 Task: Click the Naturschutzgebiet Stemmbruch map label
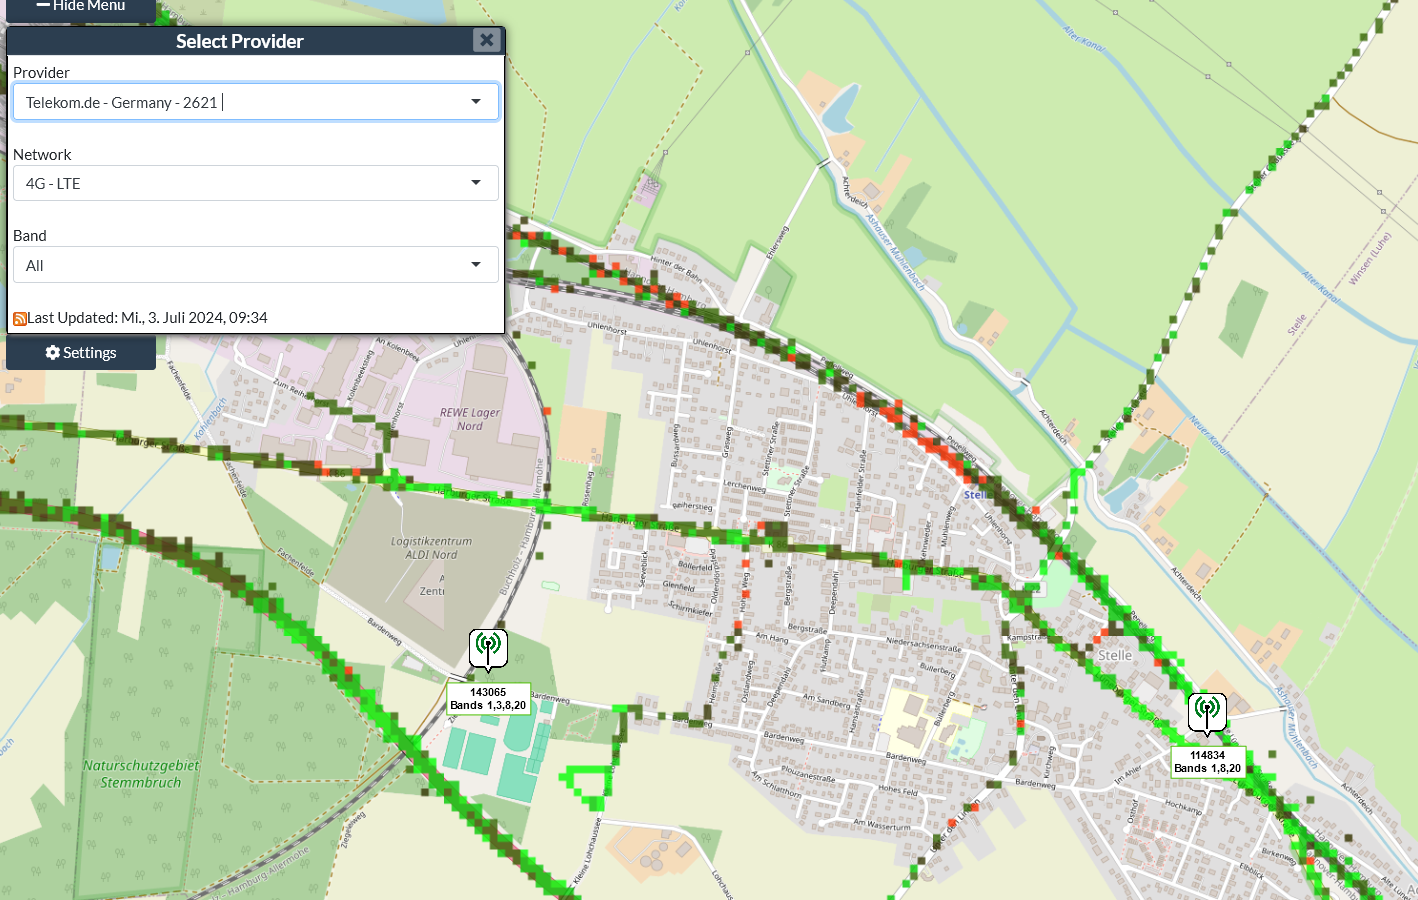tap(141, 774)
